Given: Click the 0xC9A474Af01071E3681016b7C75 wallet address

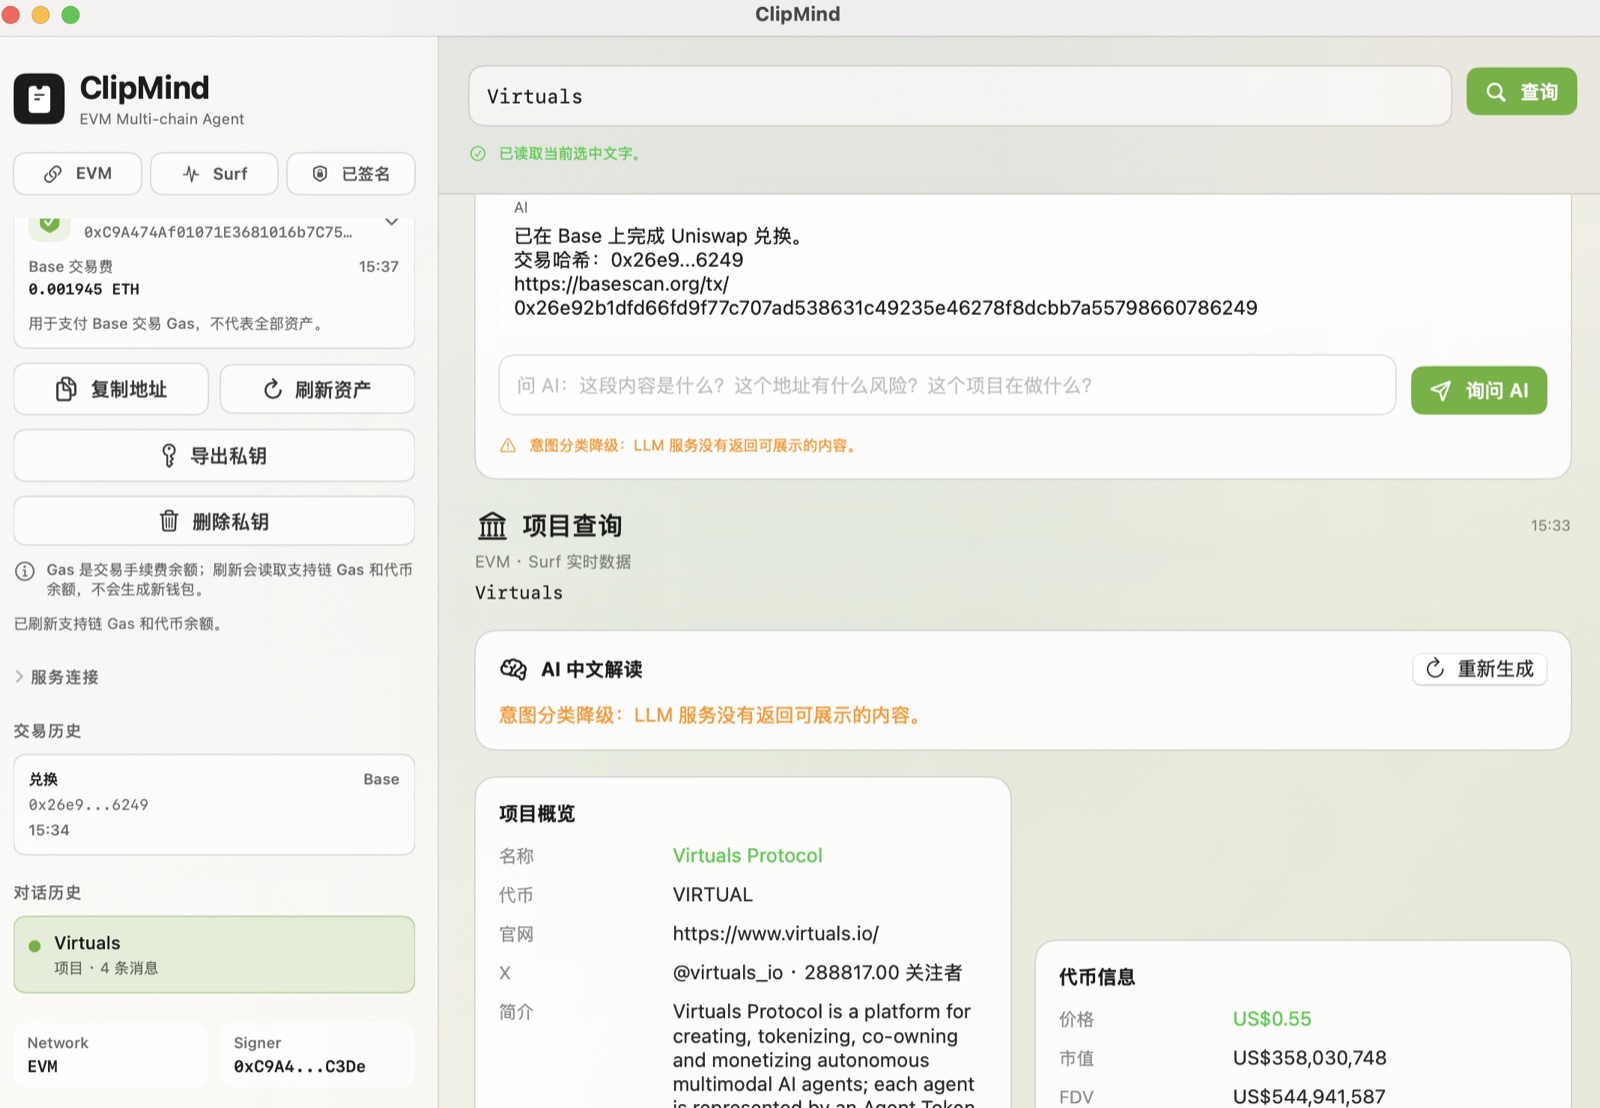Looking at the screenshot, I should point(218,232).
